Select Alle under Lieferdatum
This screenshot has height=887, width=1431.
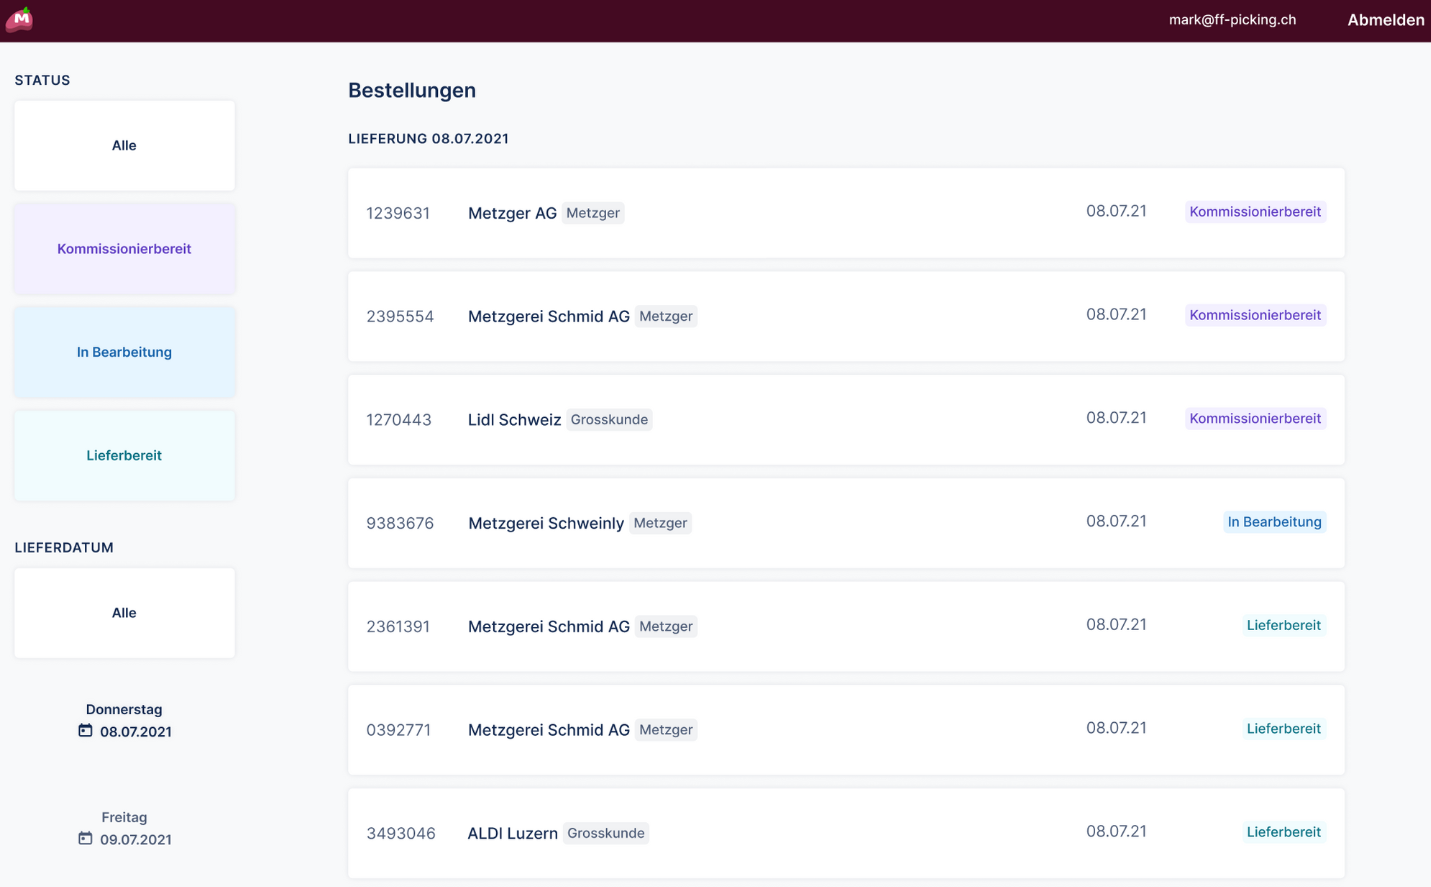coord(124,613)
